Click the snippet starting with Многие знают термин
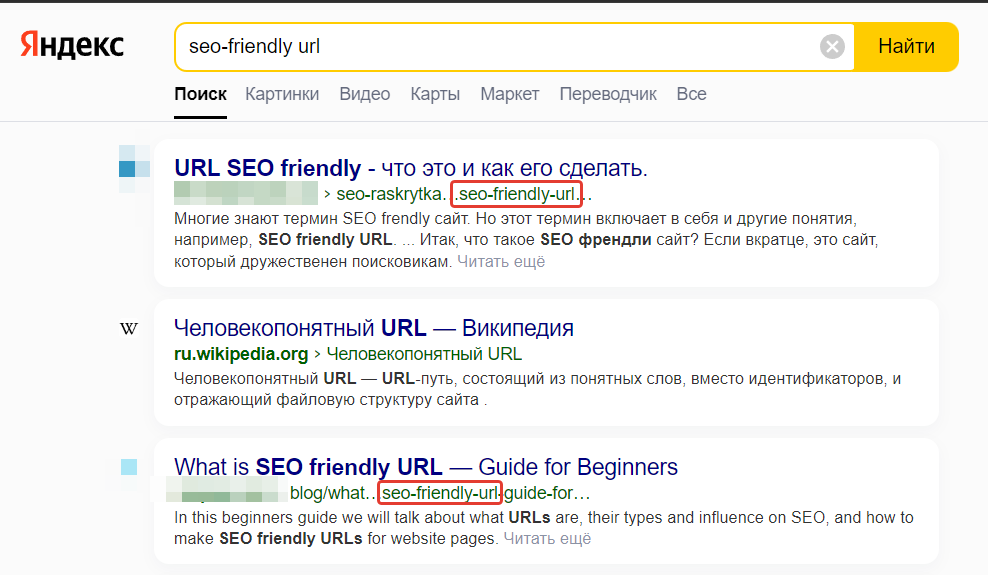The width and height of the screenshot is (988, 575). click(526, 240)
